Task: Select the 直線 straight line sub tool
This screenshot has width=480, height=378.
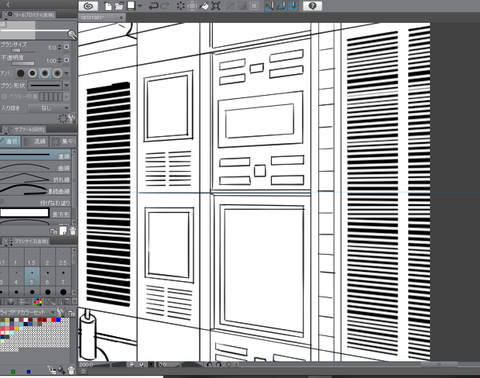Action: coord(35,155)
